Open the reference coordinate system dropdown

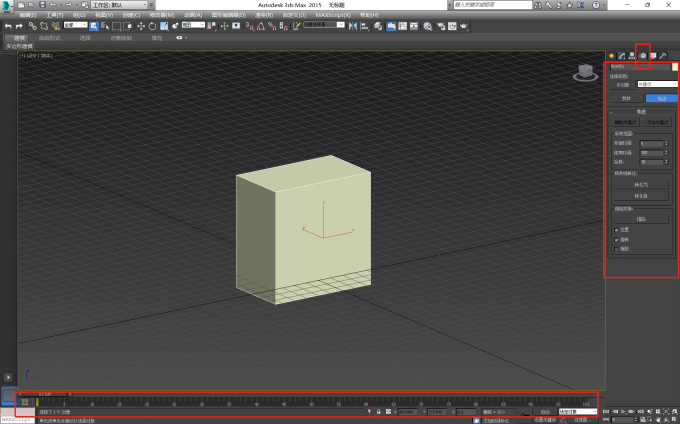tap(193, 25)
